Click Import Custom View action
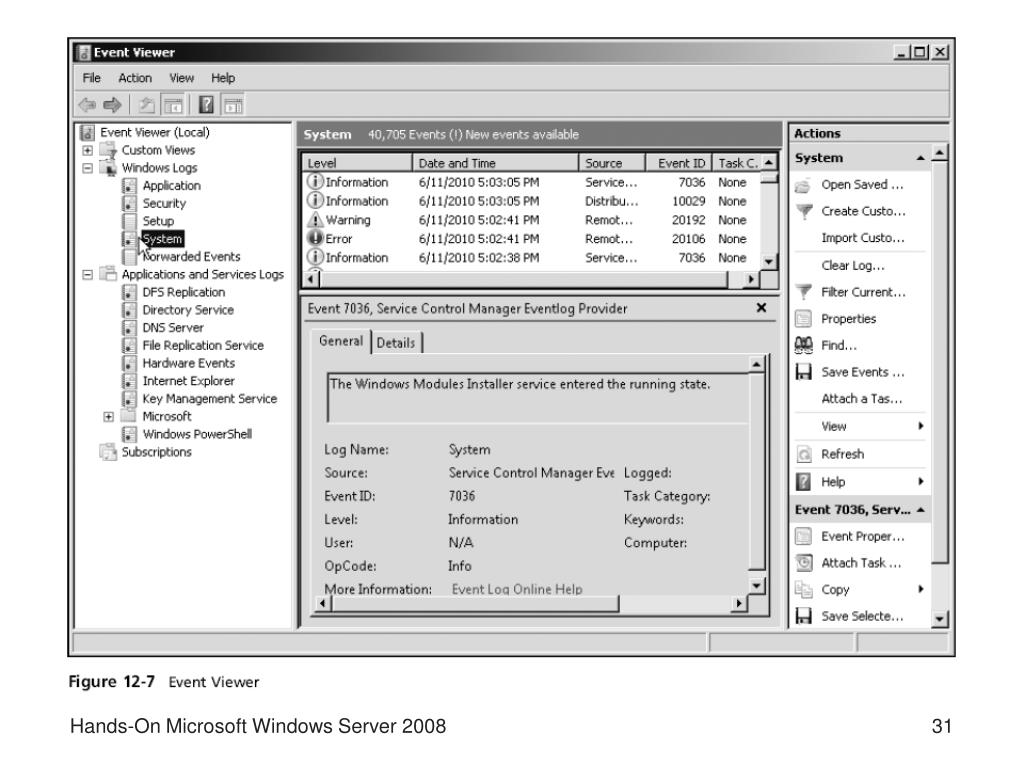 (x=863, y=238)
